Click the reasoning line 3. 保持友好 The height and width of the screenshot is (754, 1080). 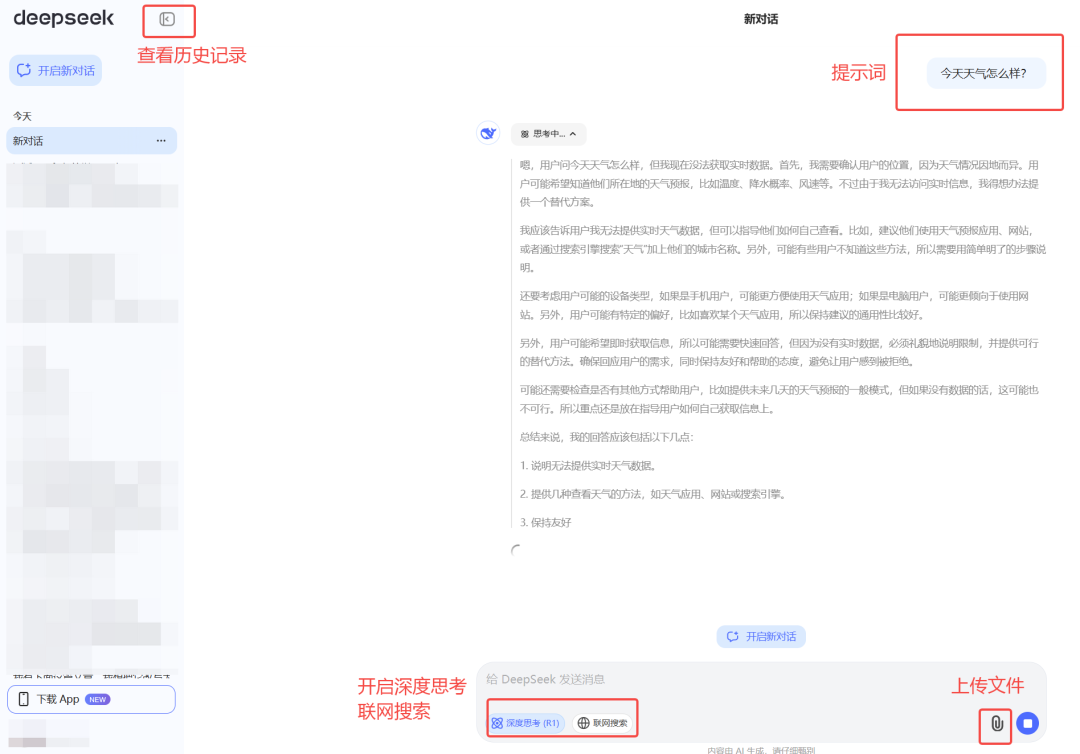(546, 523)
